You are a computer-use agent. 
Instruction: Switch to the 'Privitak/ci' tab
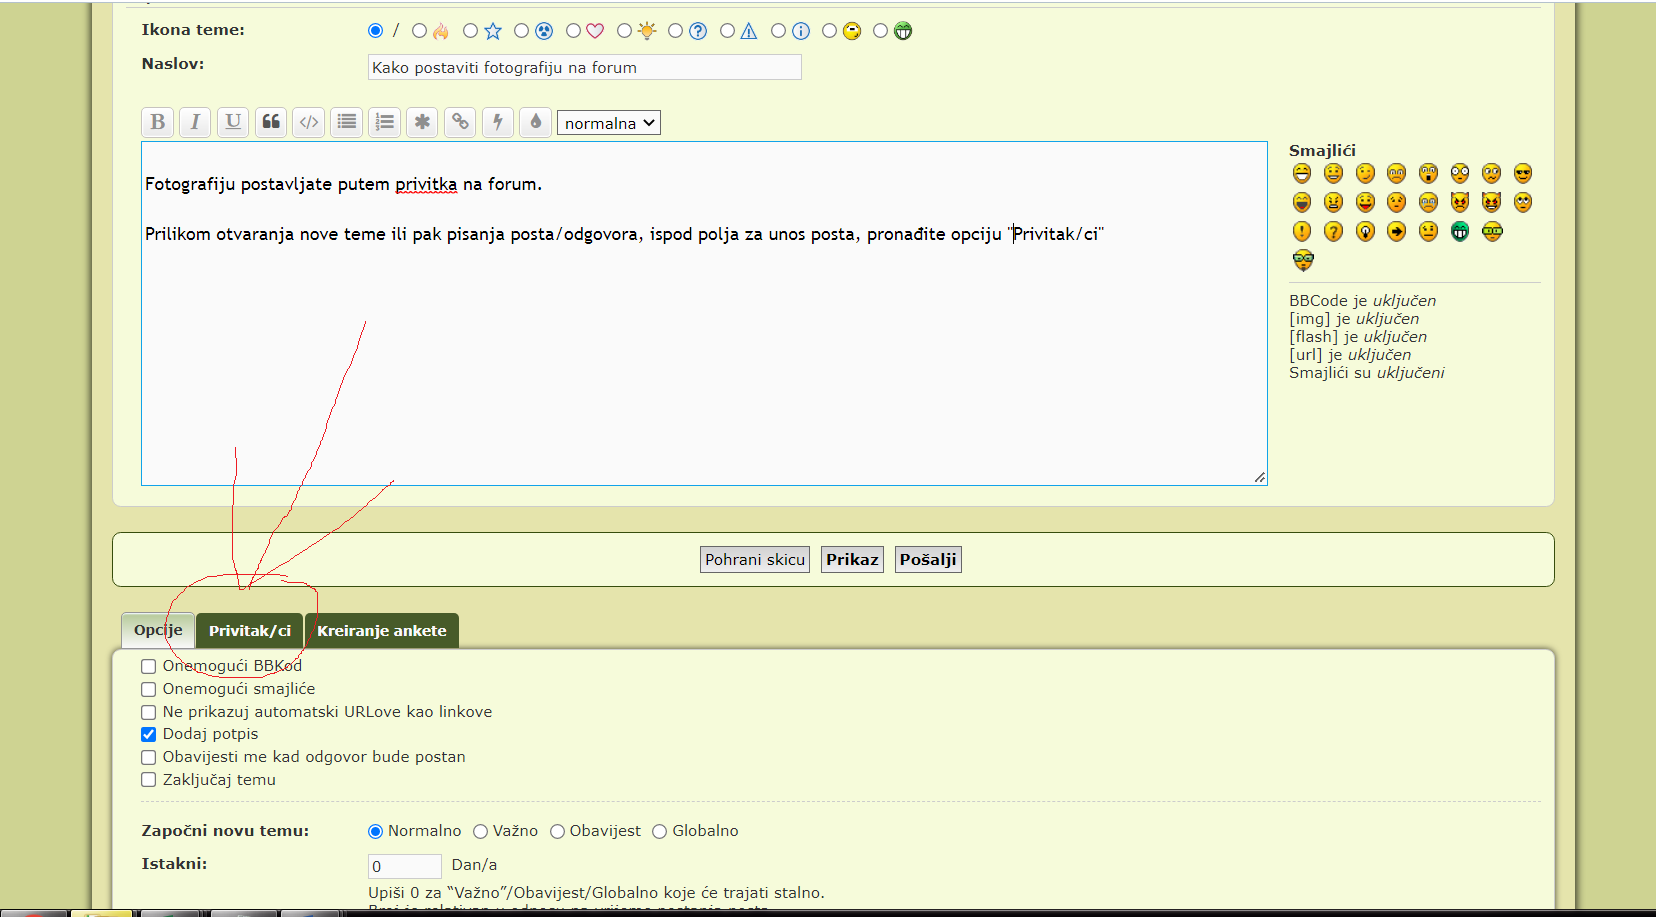tap(249, 631)
